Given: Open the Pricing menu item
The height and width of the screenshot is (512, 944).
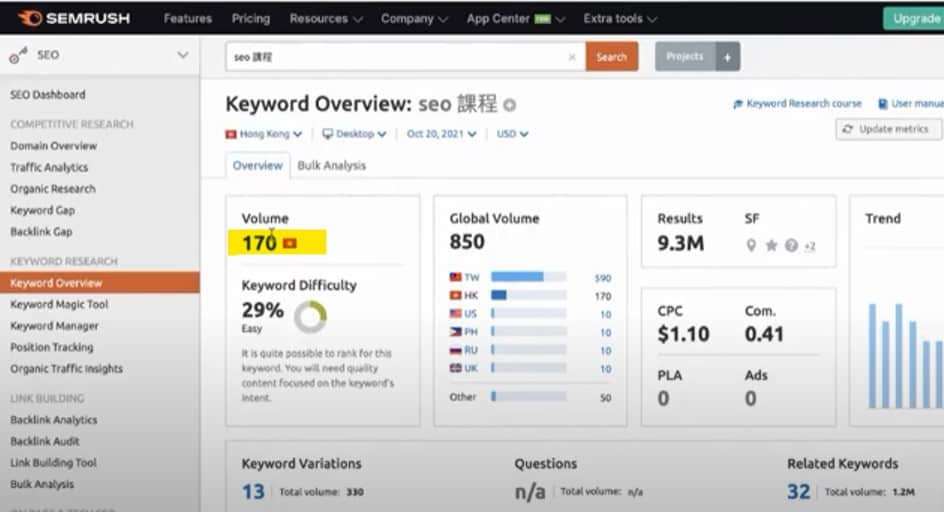Looking at the screenshot, I should point(251,19).
